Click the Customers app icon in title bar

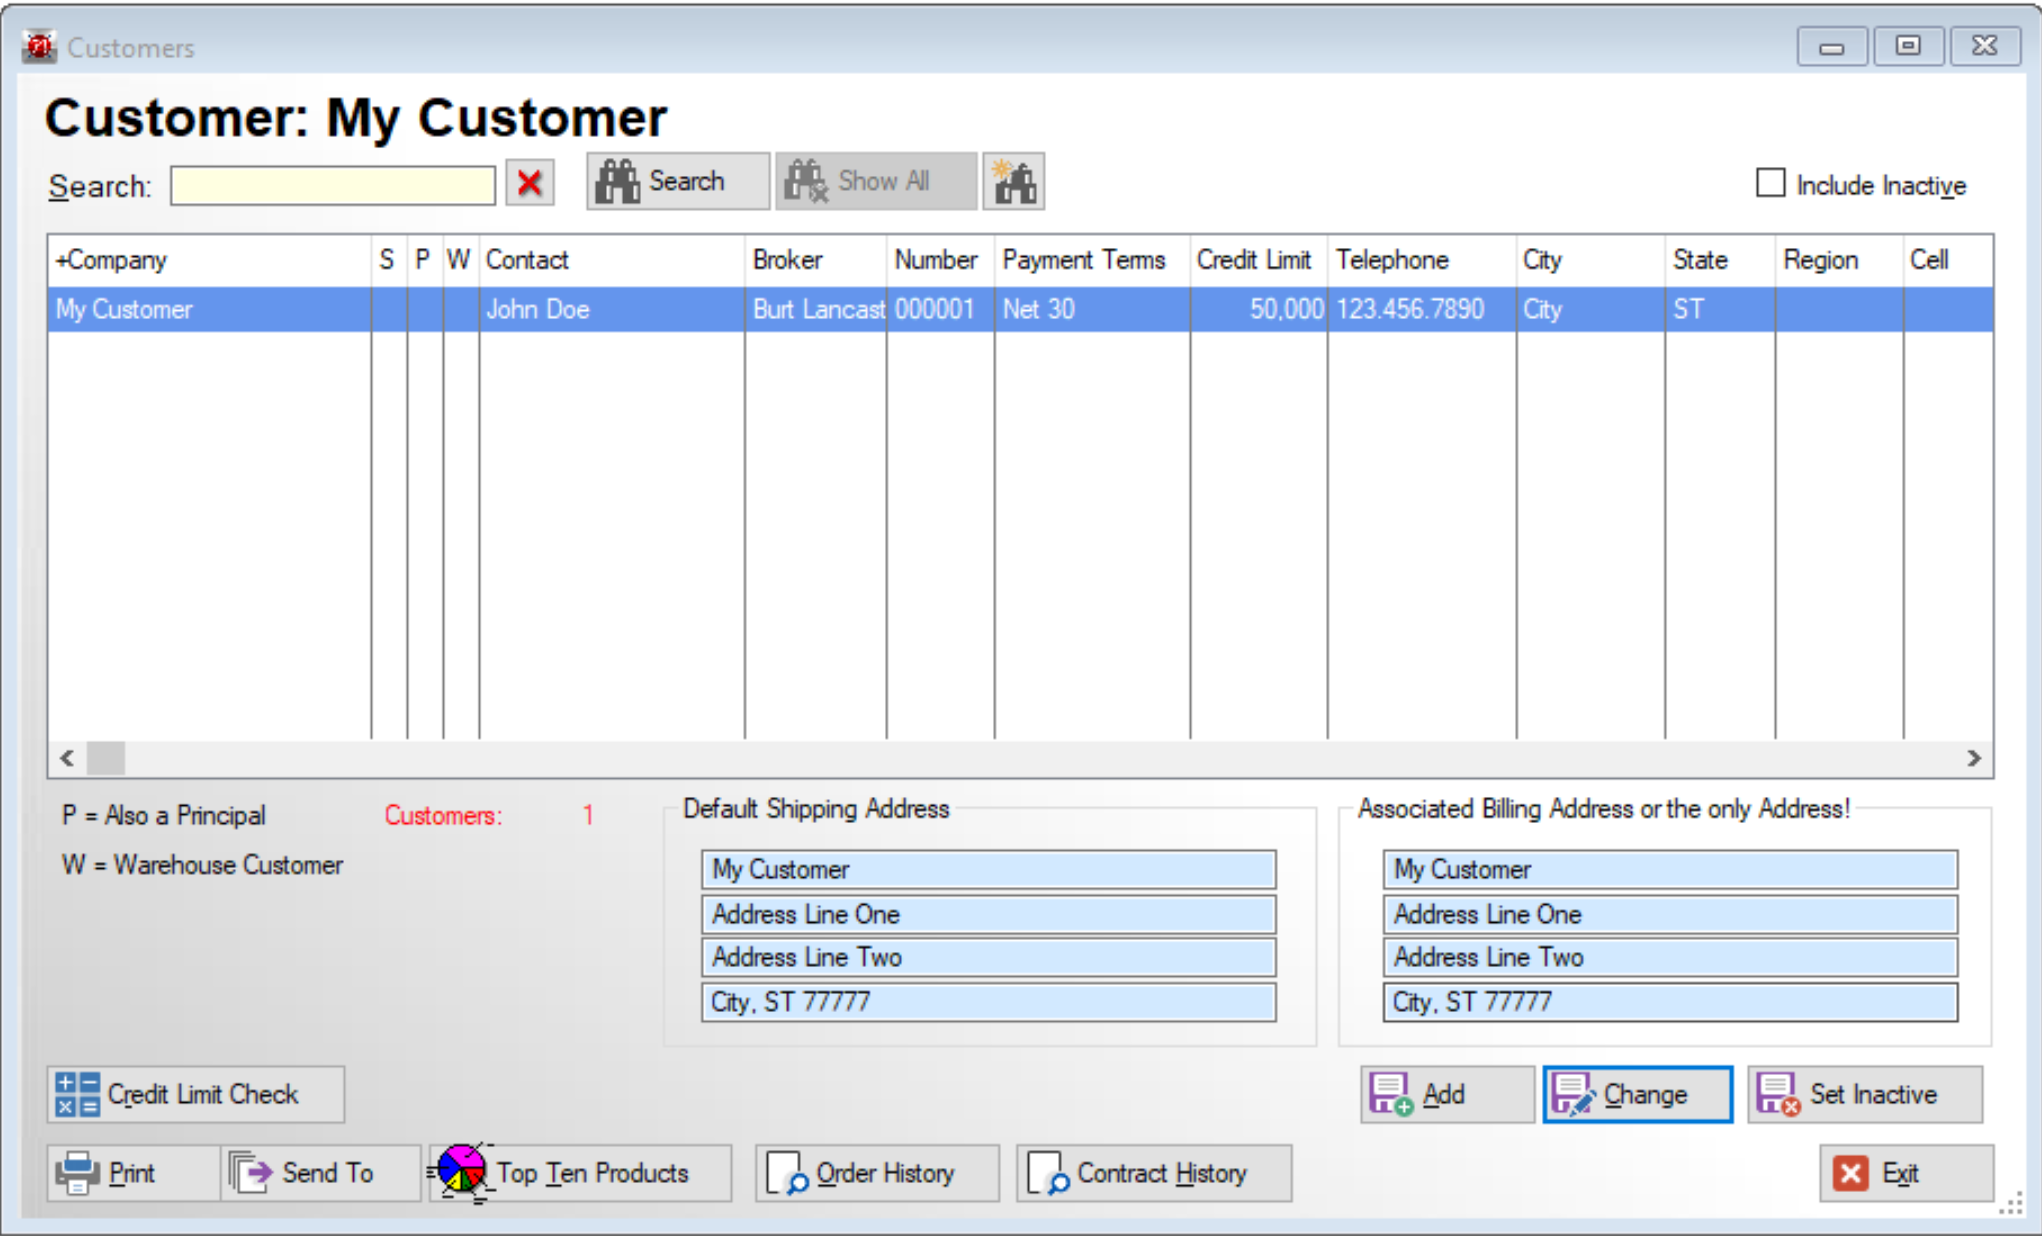point(40,46)
